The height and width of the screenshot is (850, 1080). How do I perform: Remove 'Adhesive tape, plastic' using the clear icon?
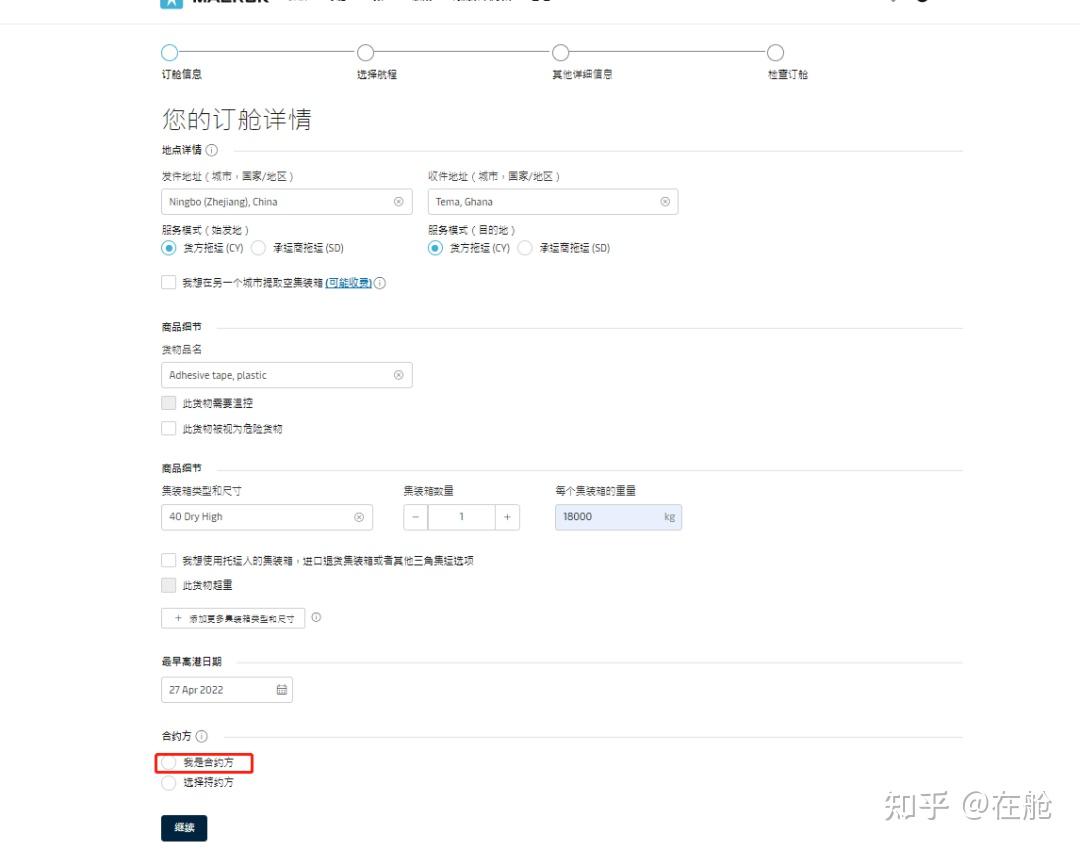pyautogui.click(x=398, y=374)
